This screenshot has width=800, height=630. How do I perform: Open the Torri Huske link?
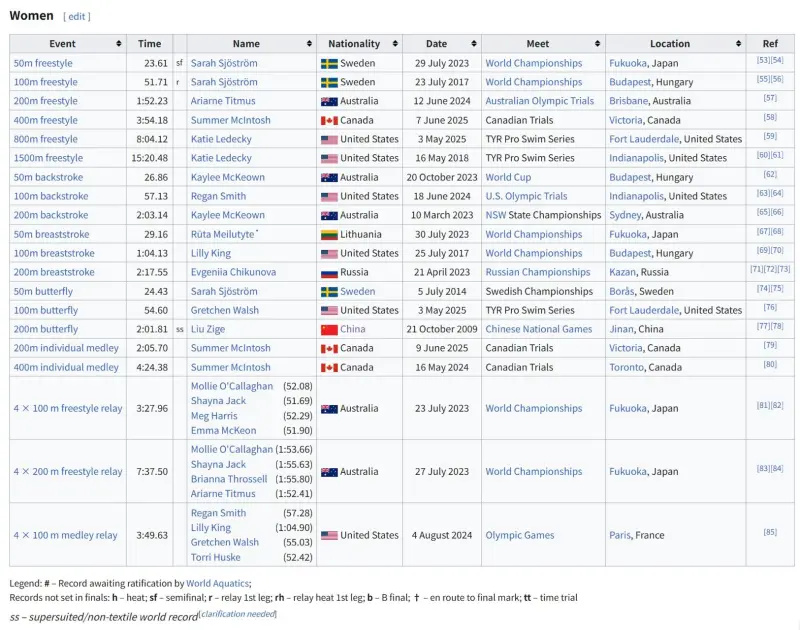pyautogui.click(x=215, y=558)
